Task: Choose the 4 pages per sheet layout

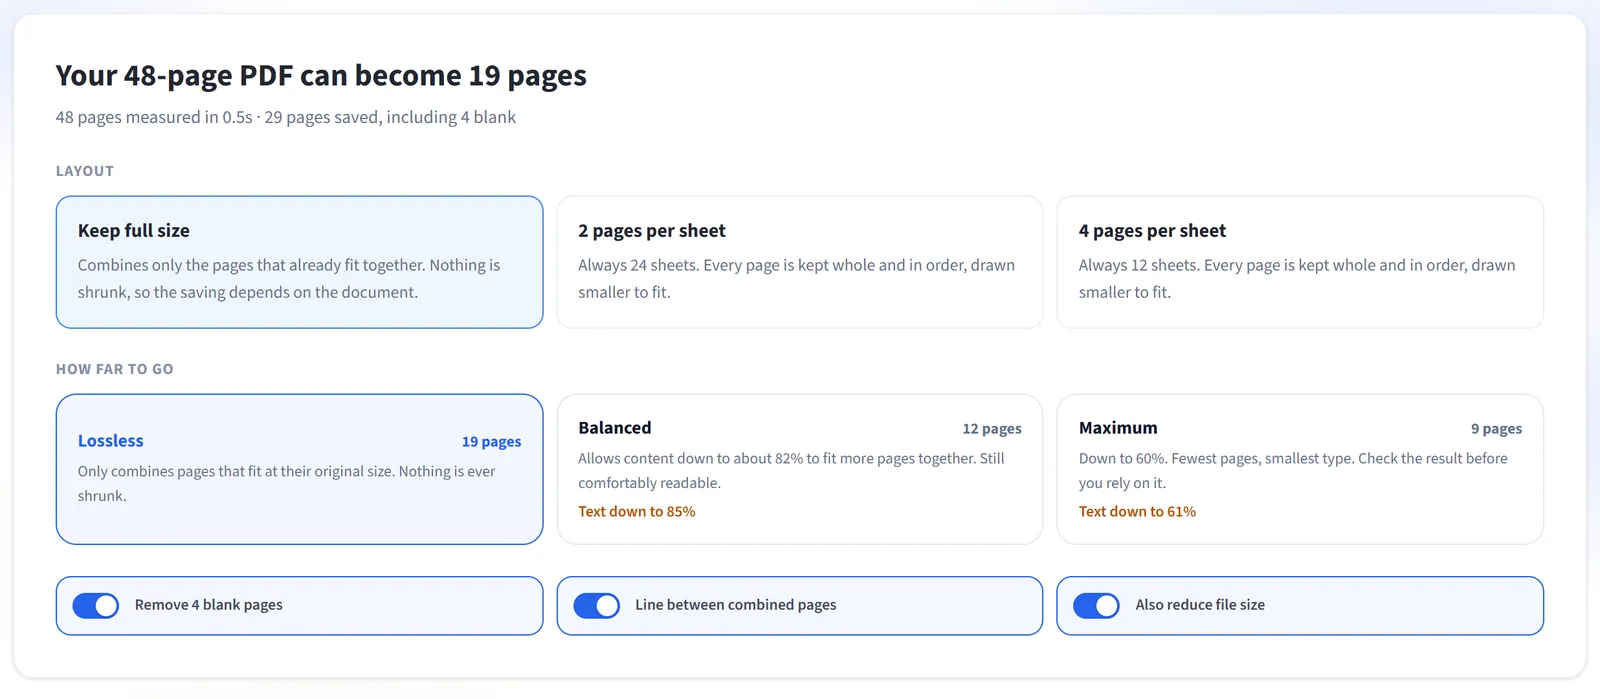Action: [1300, 262]
